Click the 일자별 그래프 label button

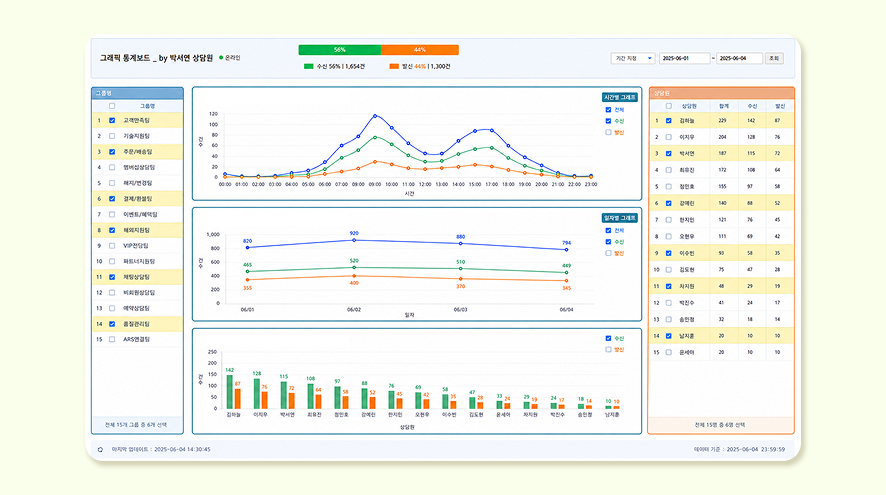620,218
